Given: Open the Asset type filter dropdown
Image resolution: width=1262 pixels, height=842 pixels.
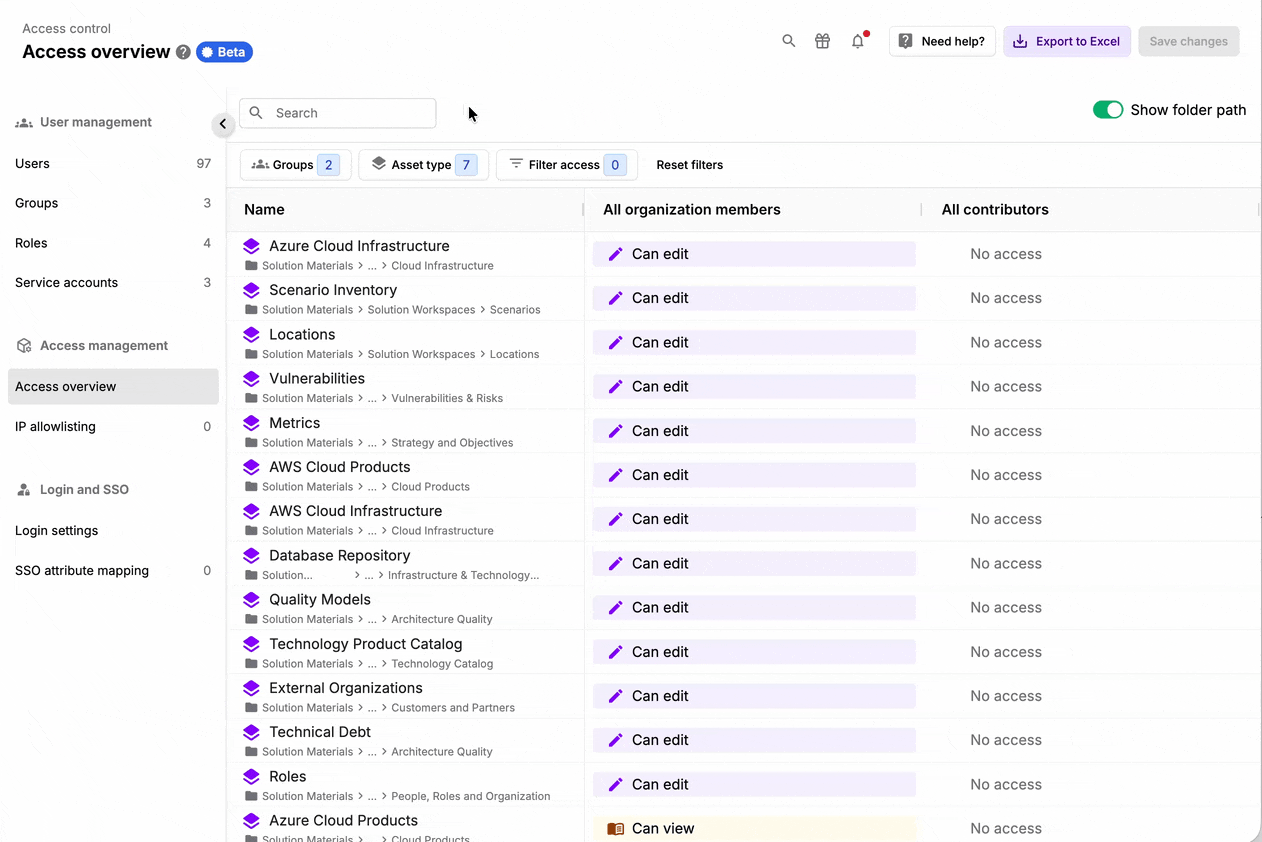Looking at the screenshot, I should click(x=423, y=164).
